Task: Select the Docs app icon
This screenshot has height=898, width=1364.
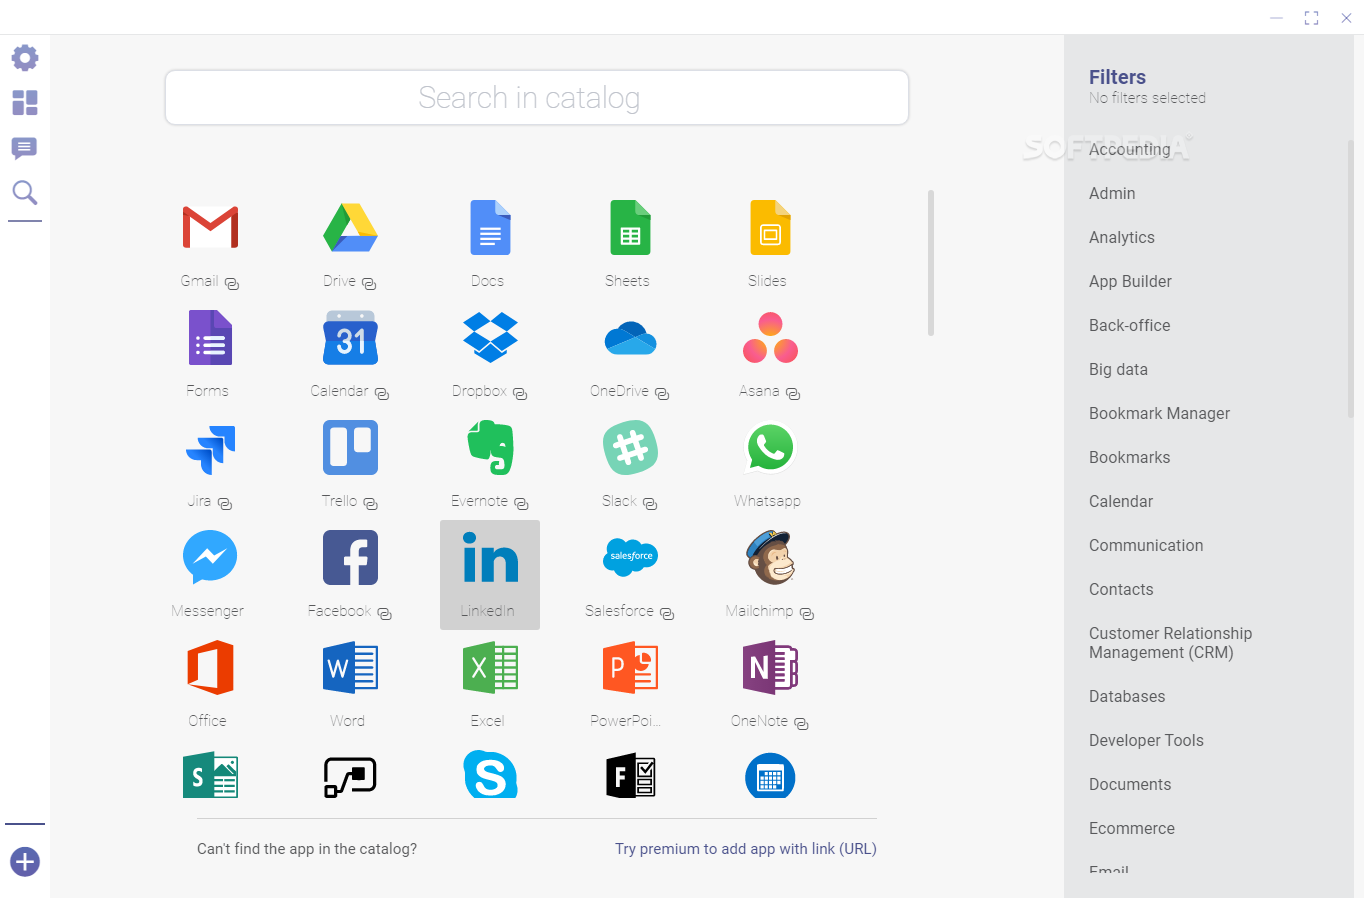Action: 490,228
